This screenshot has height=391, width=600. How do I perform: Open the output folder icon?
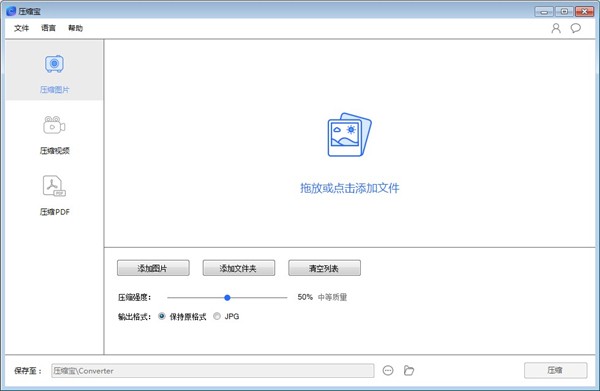(409, 370)
